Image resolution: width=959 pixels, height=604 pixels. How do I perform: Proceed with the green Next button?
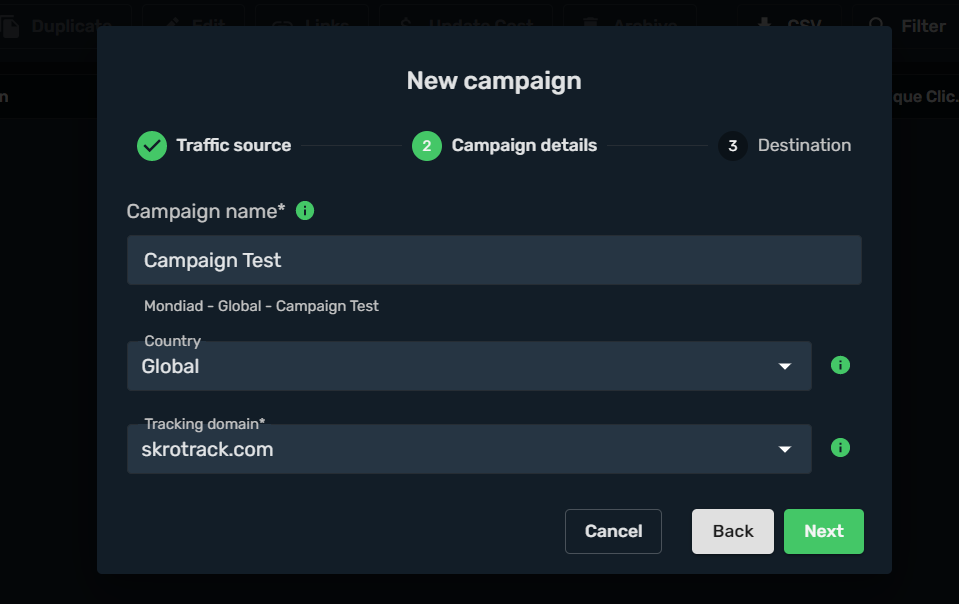824,531
